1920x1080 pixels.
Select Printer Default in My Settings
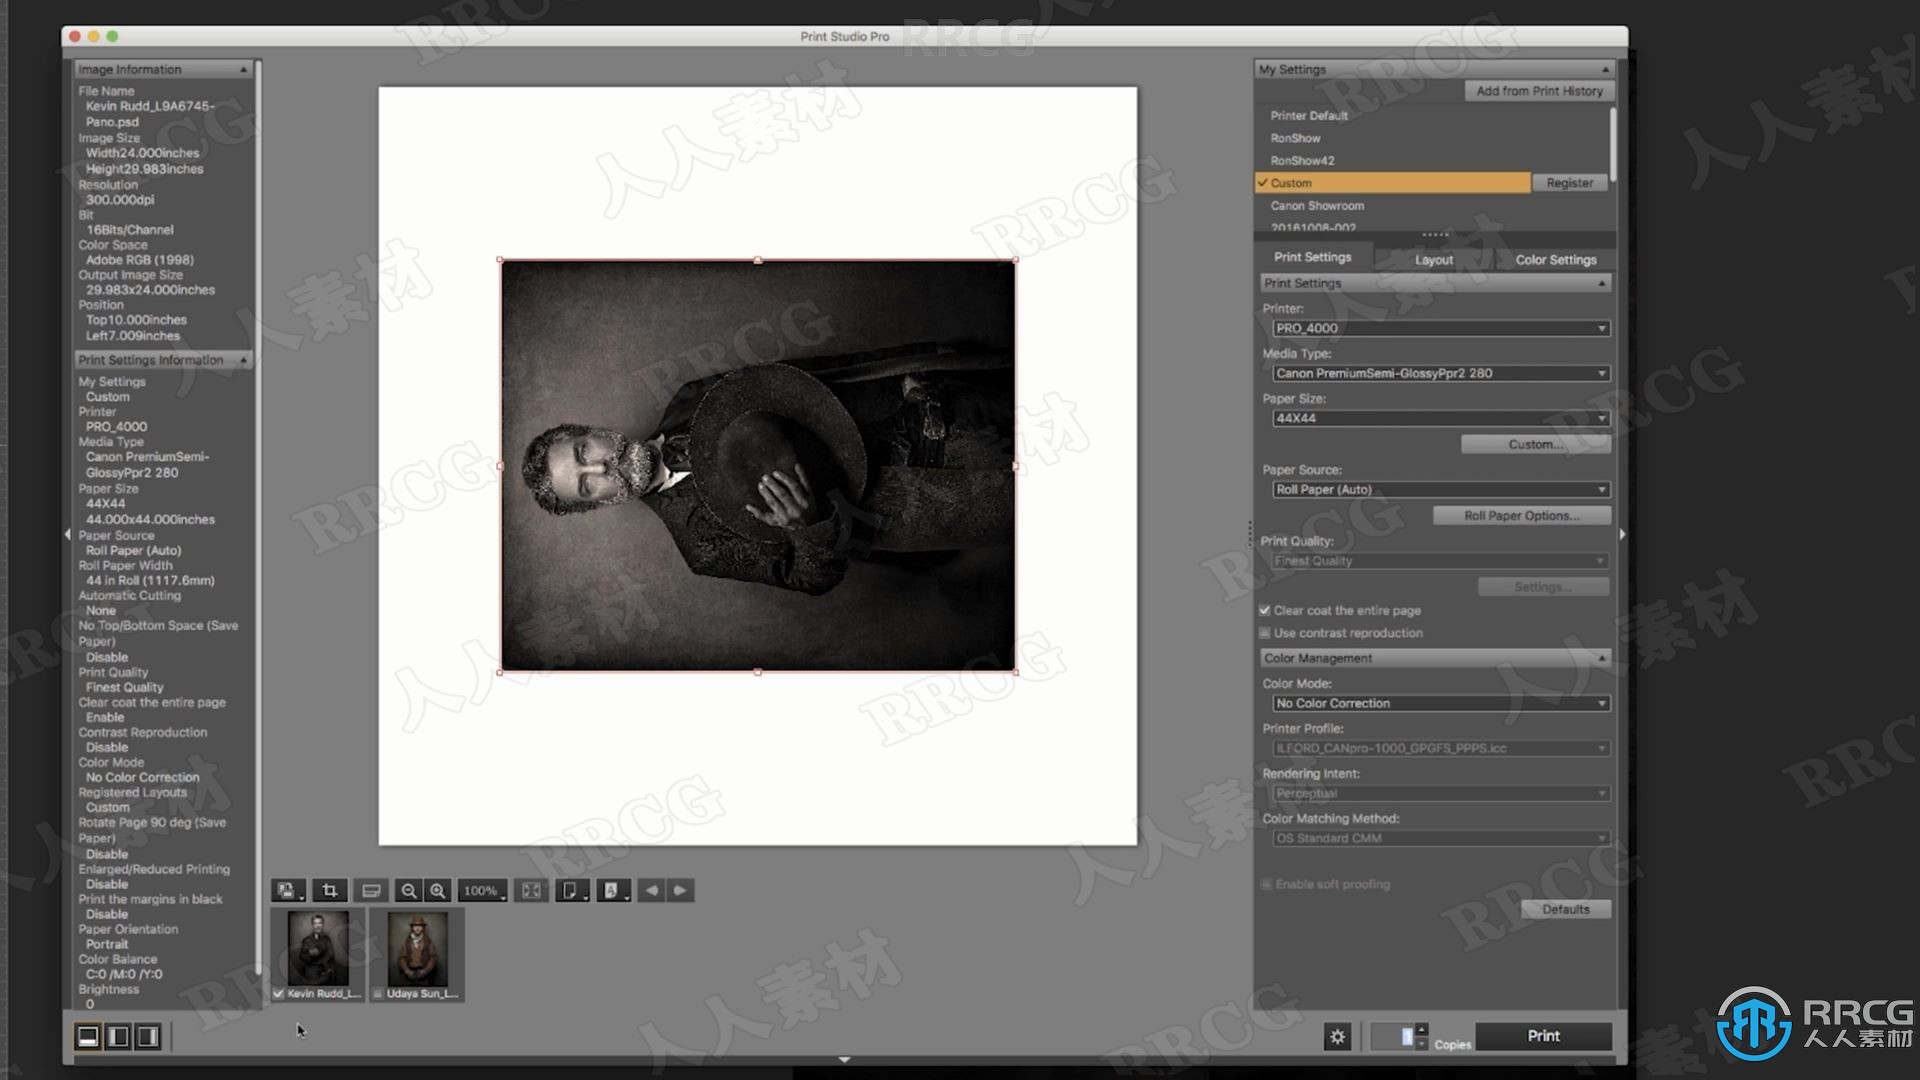click(1309, 115)
